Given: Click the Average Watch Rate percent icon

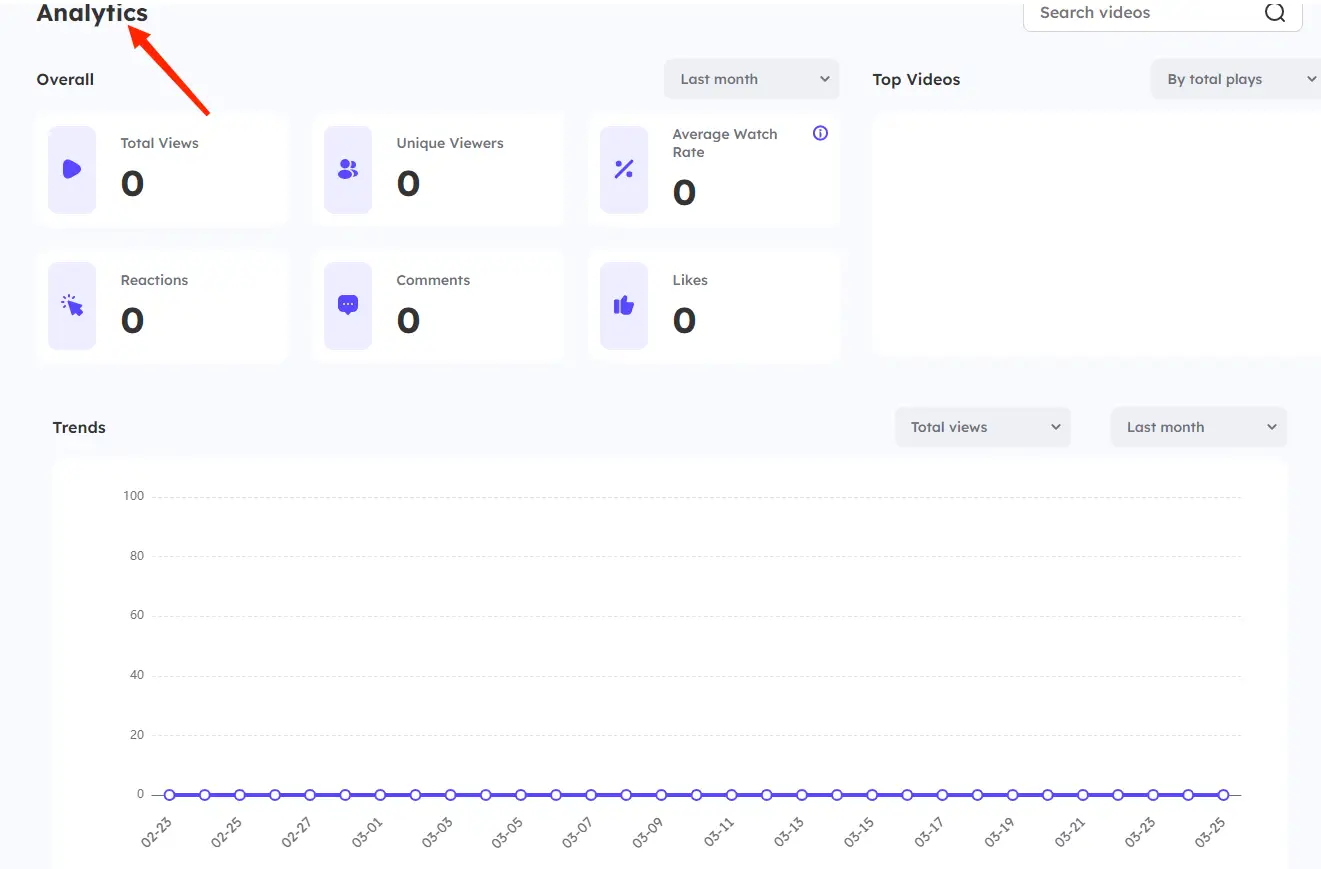Looking at the screenshot, I should [624, 169].
